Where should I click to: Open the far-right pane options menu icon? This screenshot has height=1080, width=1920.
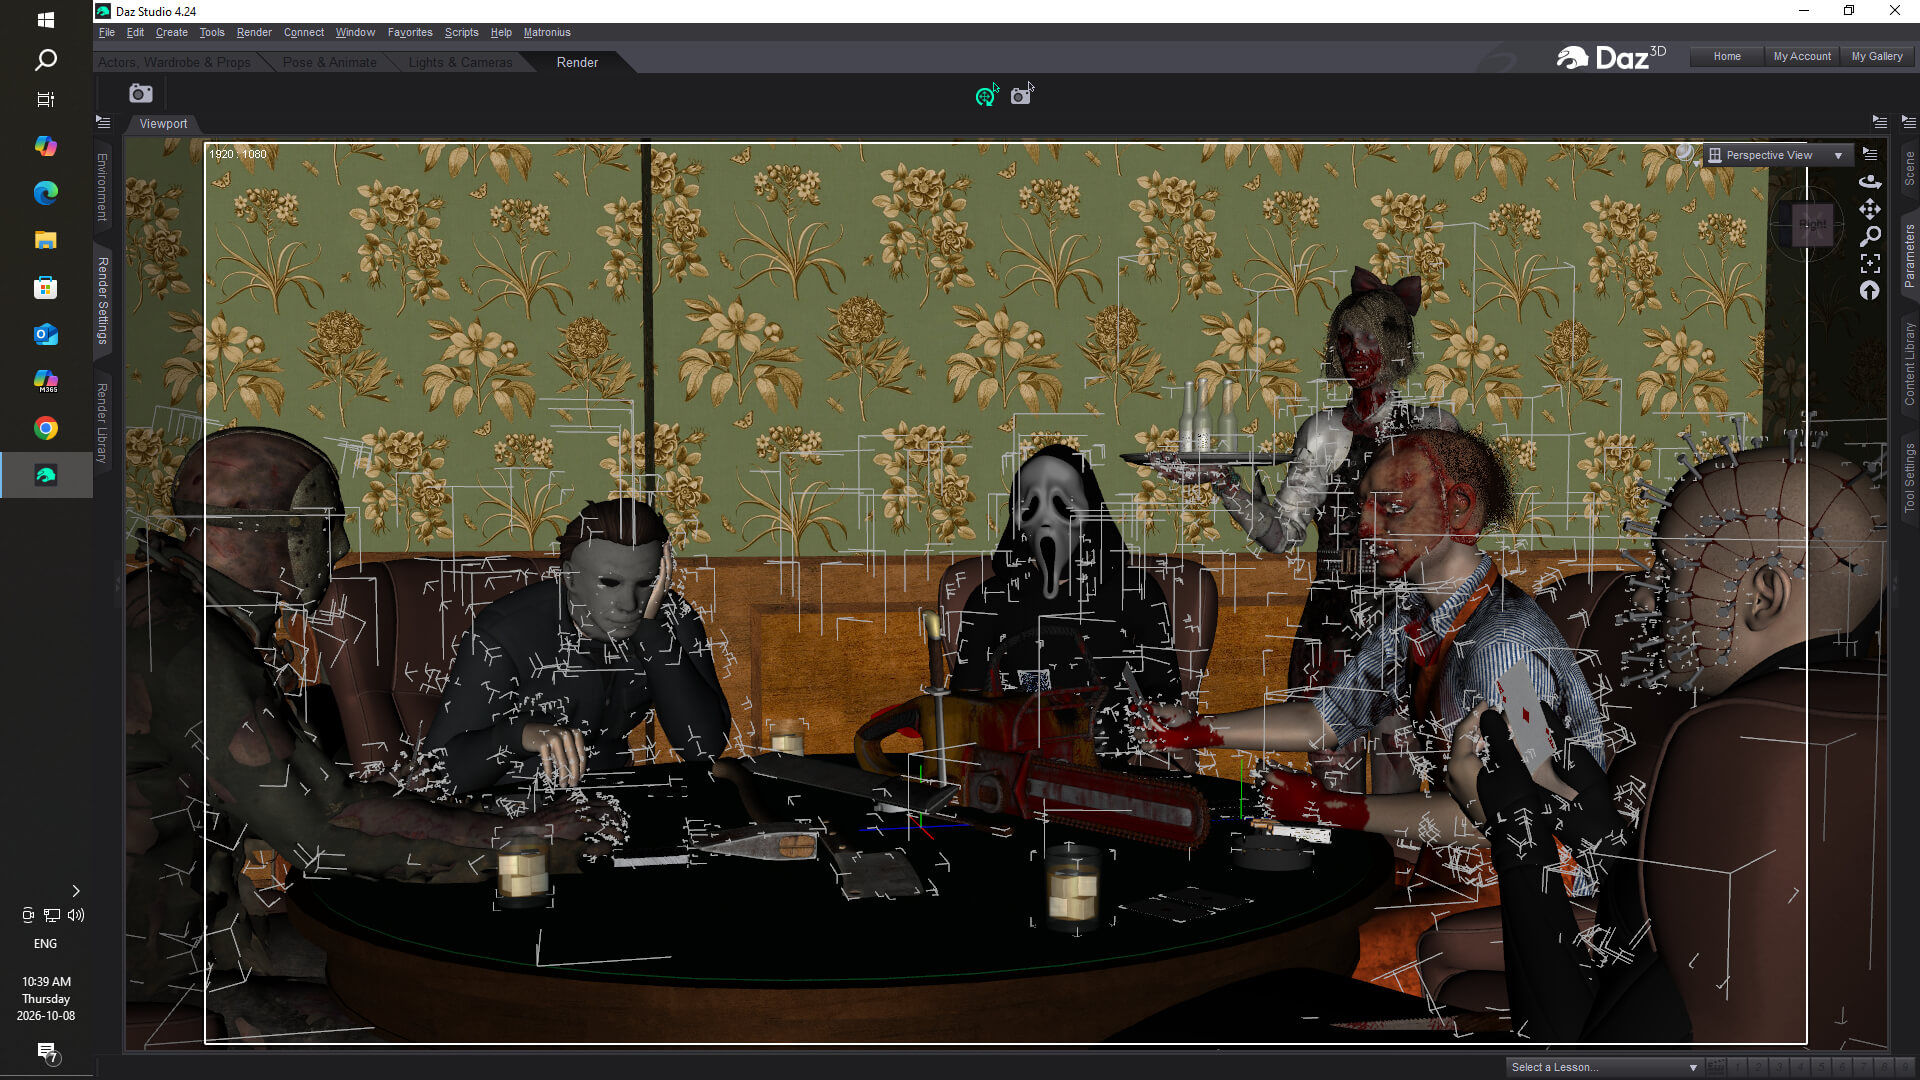click(1908, 122)
